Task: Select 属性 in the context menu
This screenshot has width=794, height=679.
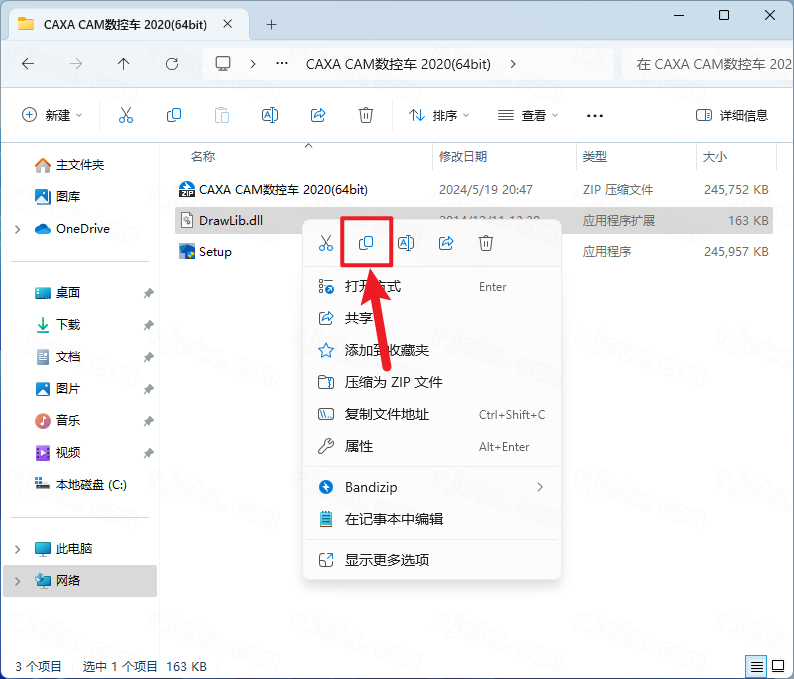Action: click(x=359, y=446)
